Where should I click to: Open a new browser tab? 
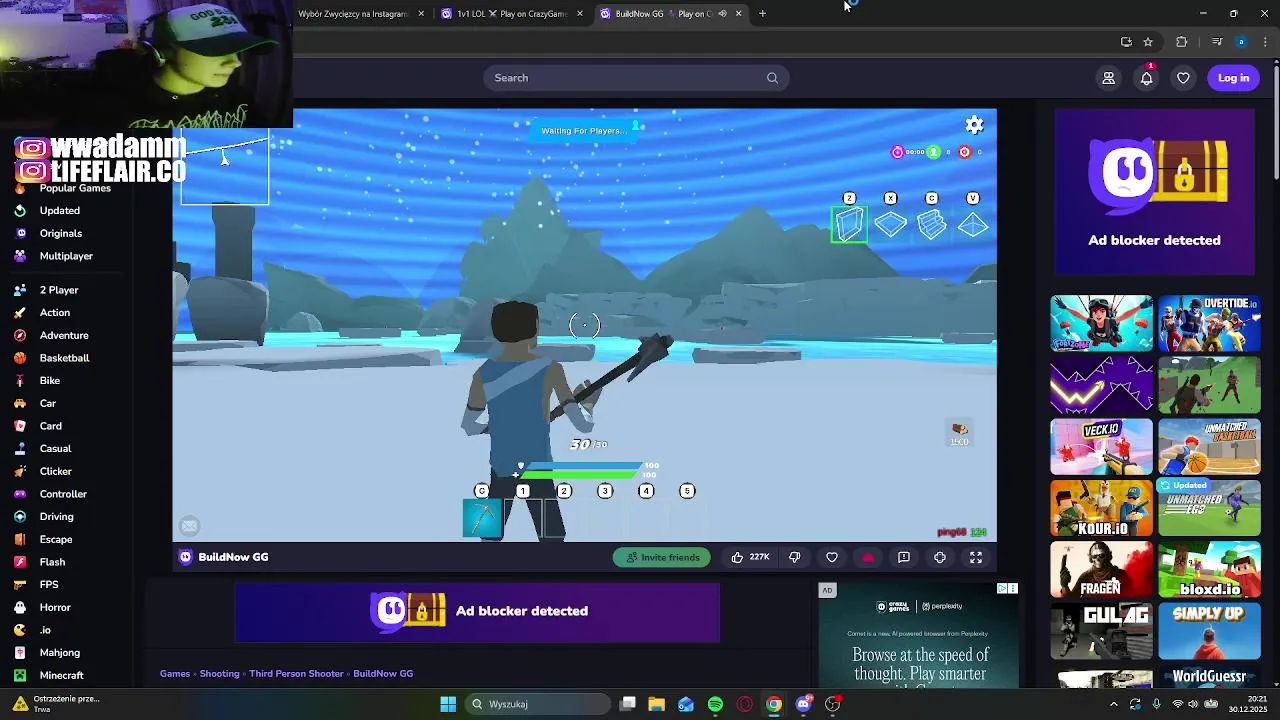pos(762,14)
